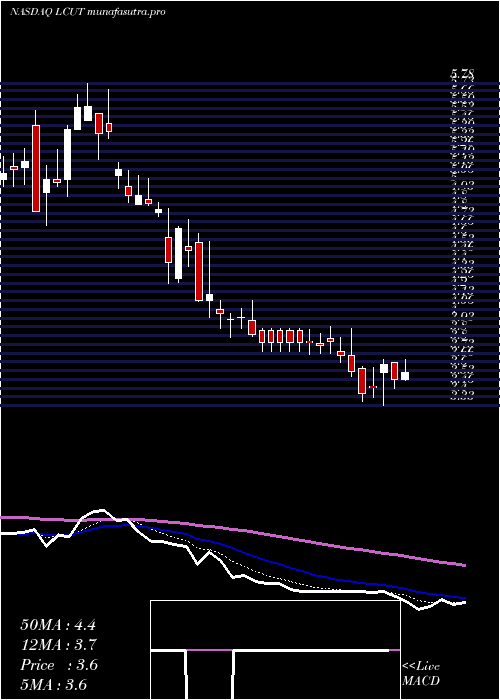The height and width of the screenshot is (700, 500).
Task: Click the tall red candle near chart start
Action: pyautogui.click(x=36, y=168)
